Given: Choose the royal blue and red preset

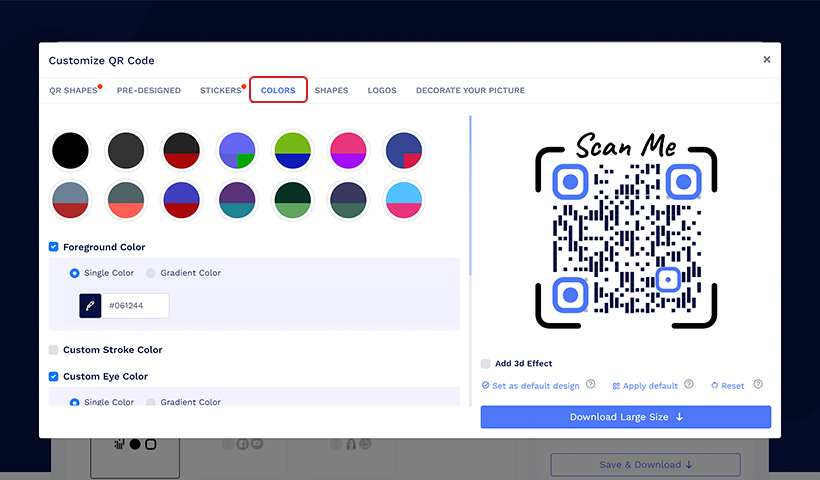Looking at the screenshot, I should (x=181, y=200).
